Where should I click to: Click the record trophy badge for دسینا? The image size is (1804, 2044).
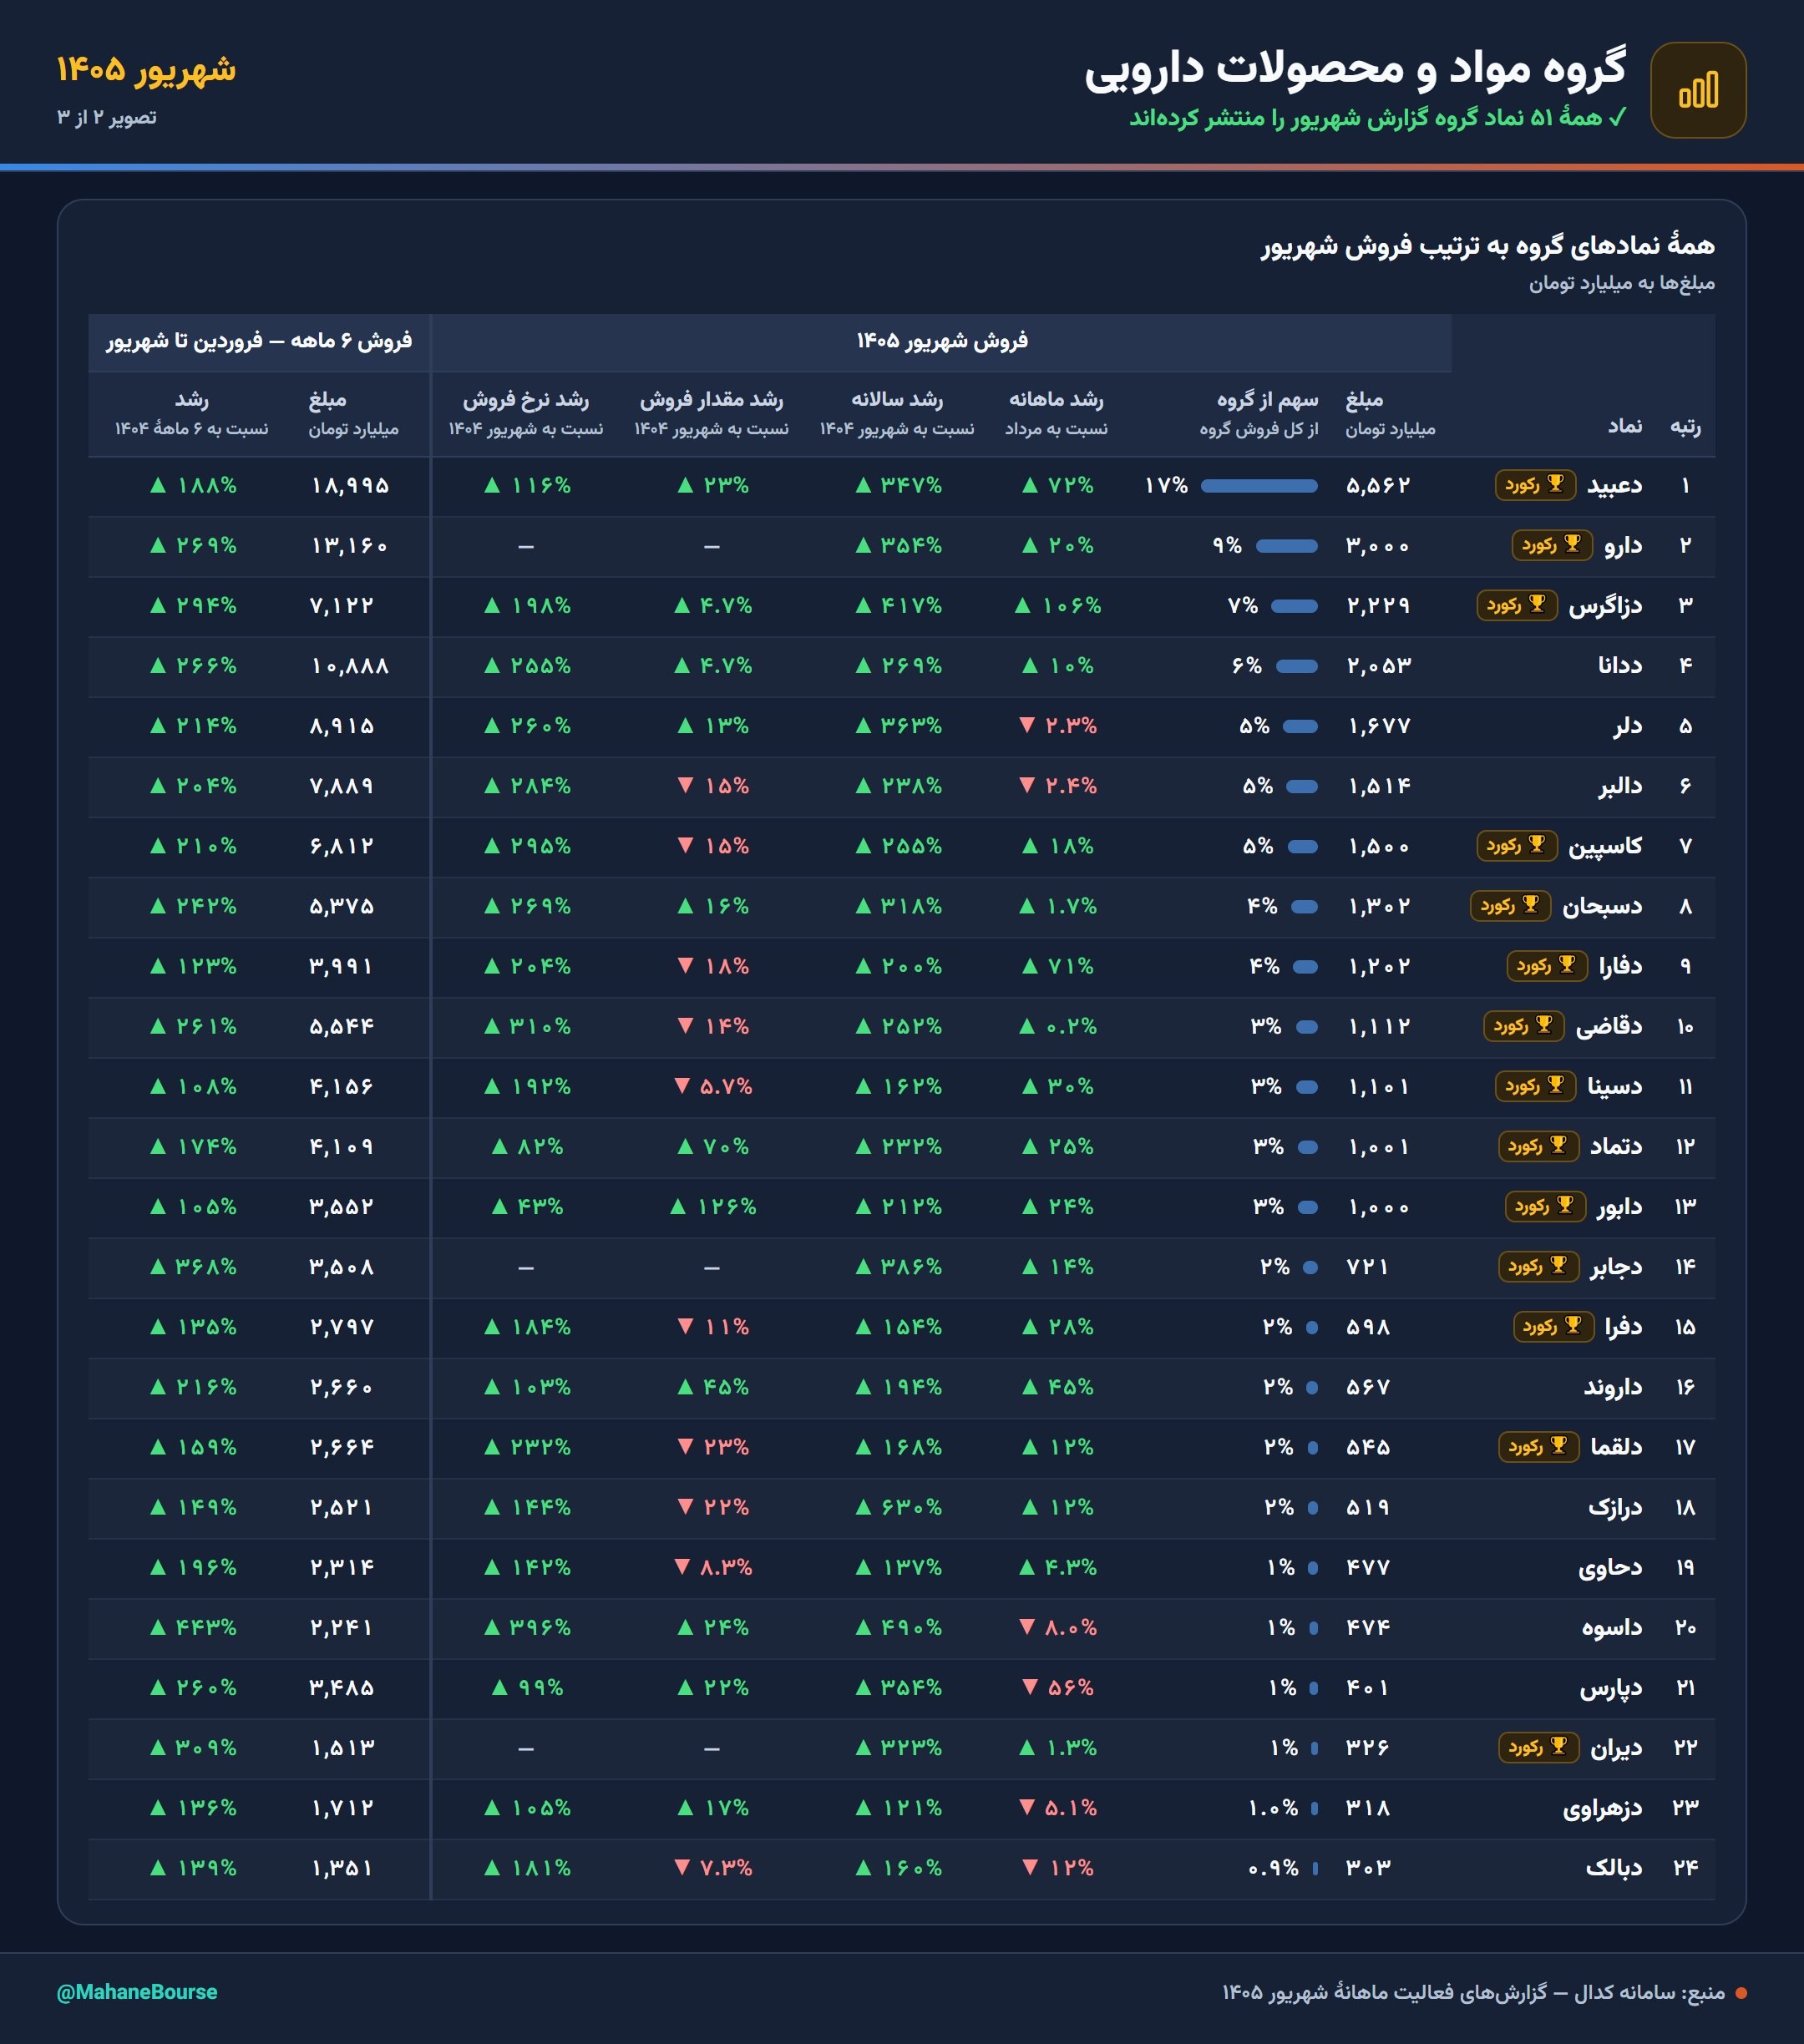click(1535, 1085)
